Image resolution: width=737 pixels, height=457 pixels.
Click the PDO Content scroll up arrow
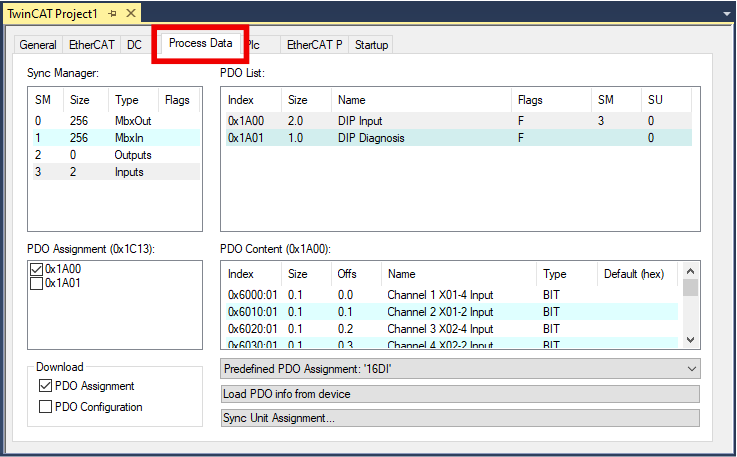coord(690,271)
